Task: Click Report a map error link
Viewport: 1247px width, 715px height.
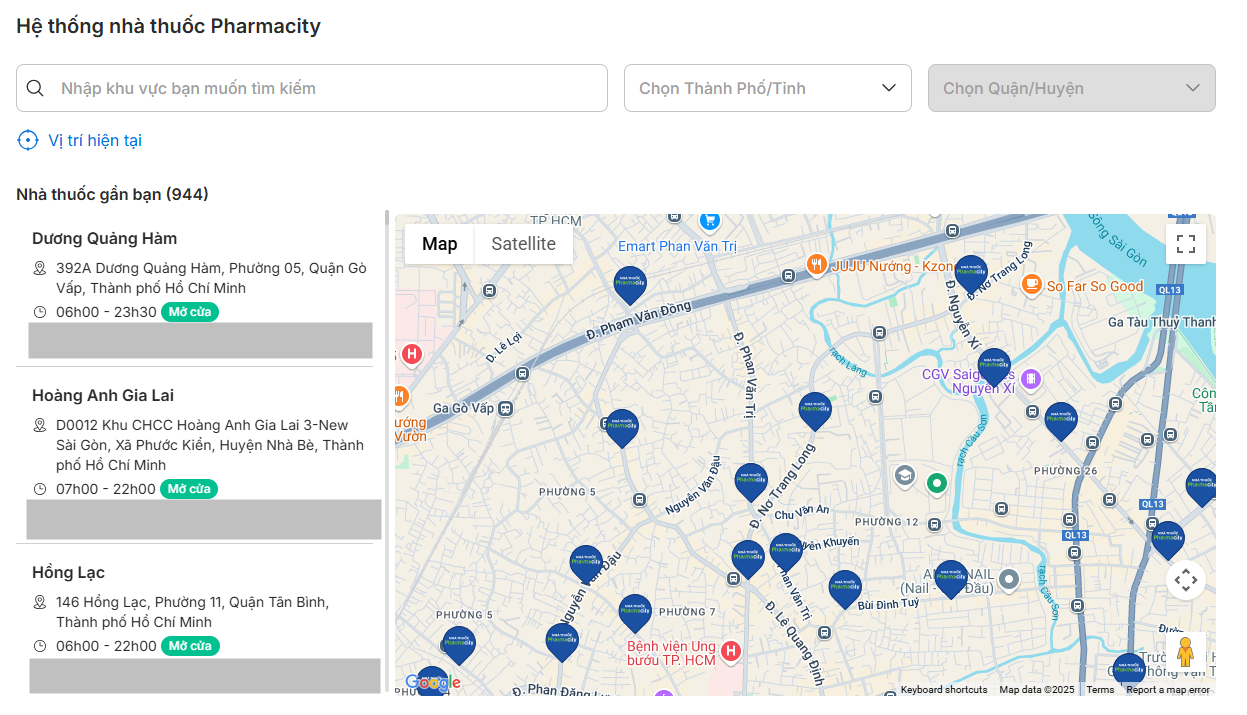Action: (1167, 690)
